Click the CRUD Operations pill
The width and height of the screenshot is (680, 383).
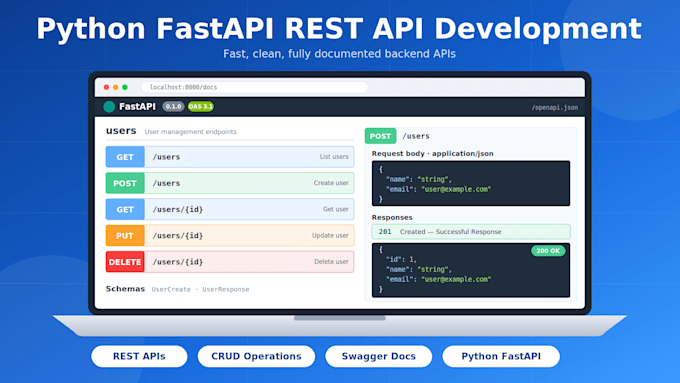[x=256, y=356]
